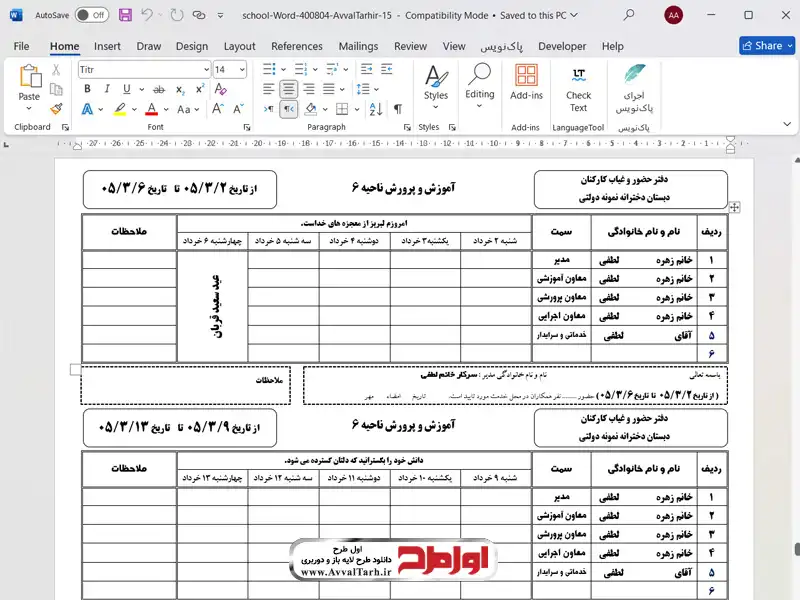Switch to the Developer tab
800x600 pixels.
click(562, 46)
